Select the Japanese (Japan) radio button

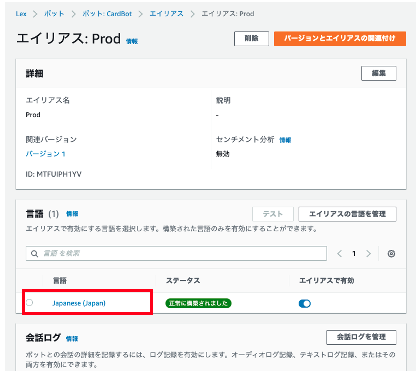click(x=30, y=302)
